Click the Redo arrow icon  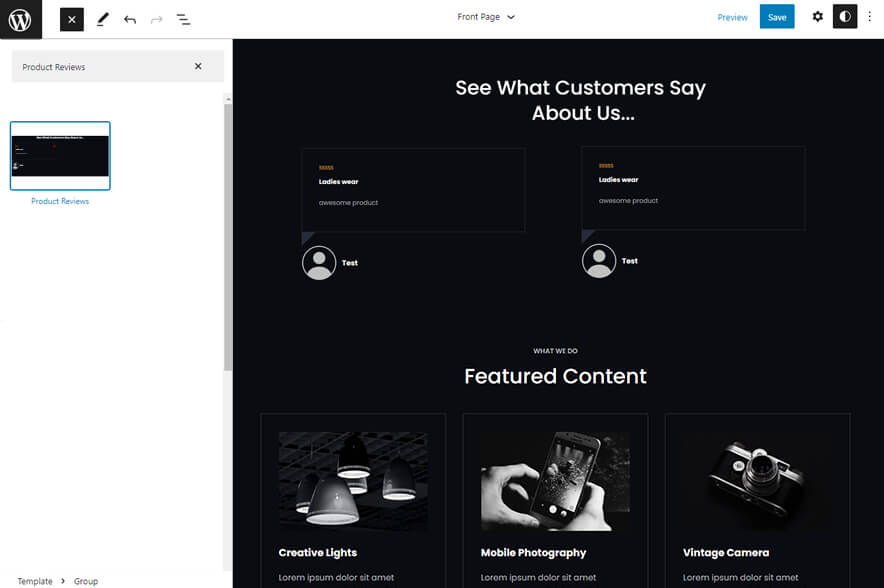coord(157,18)
